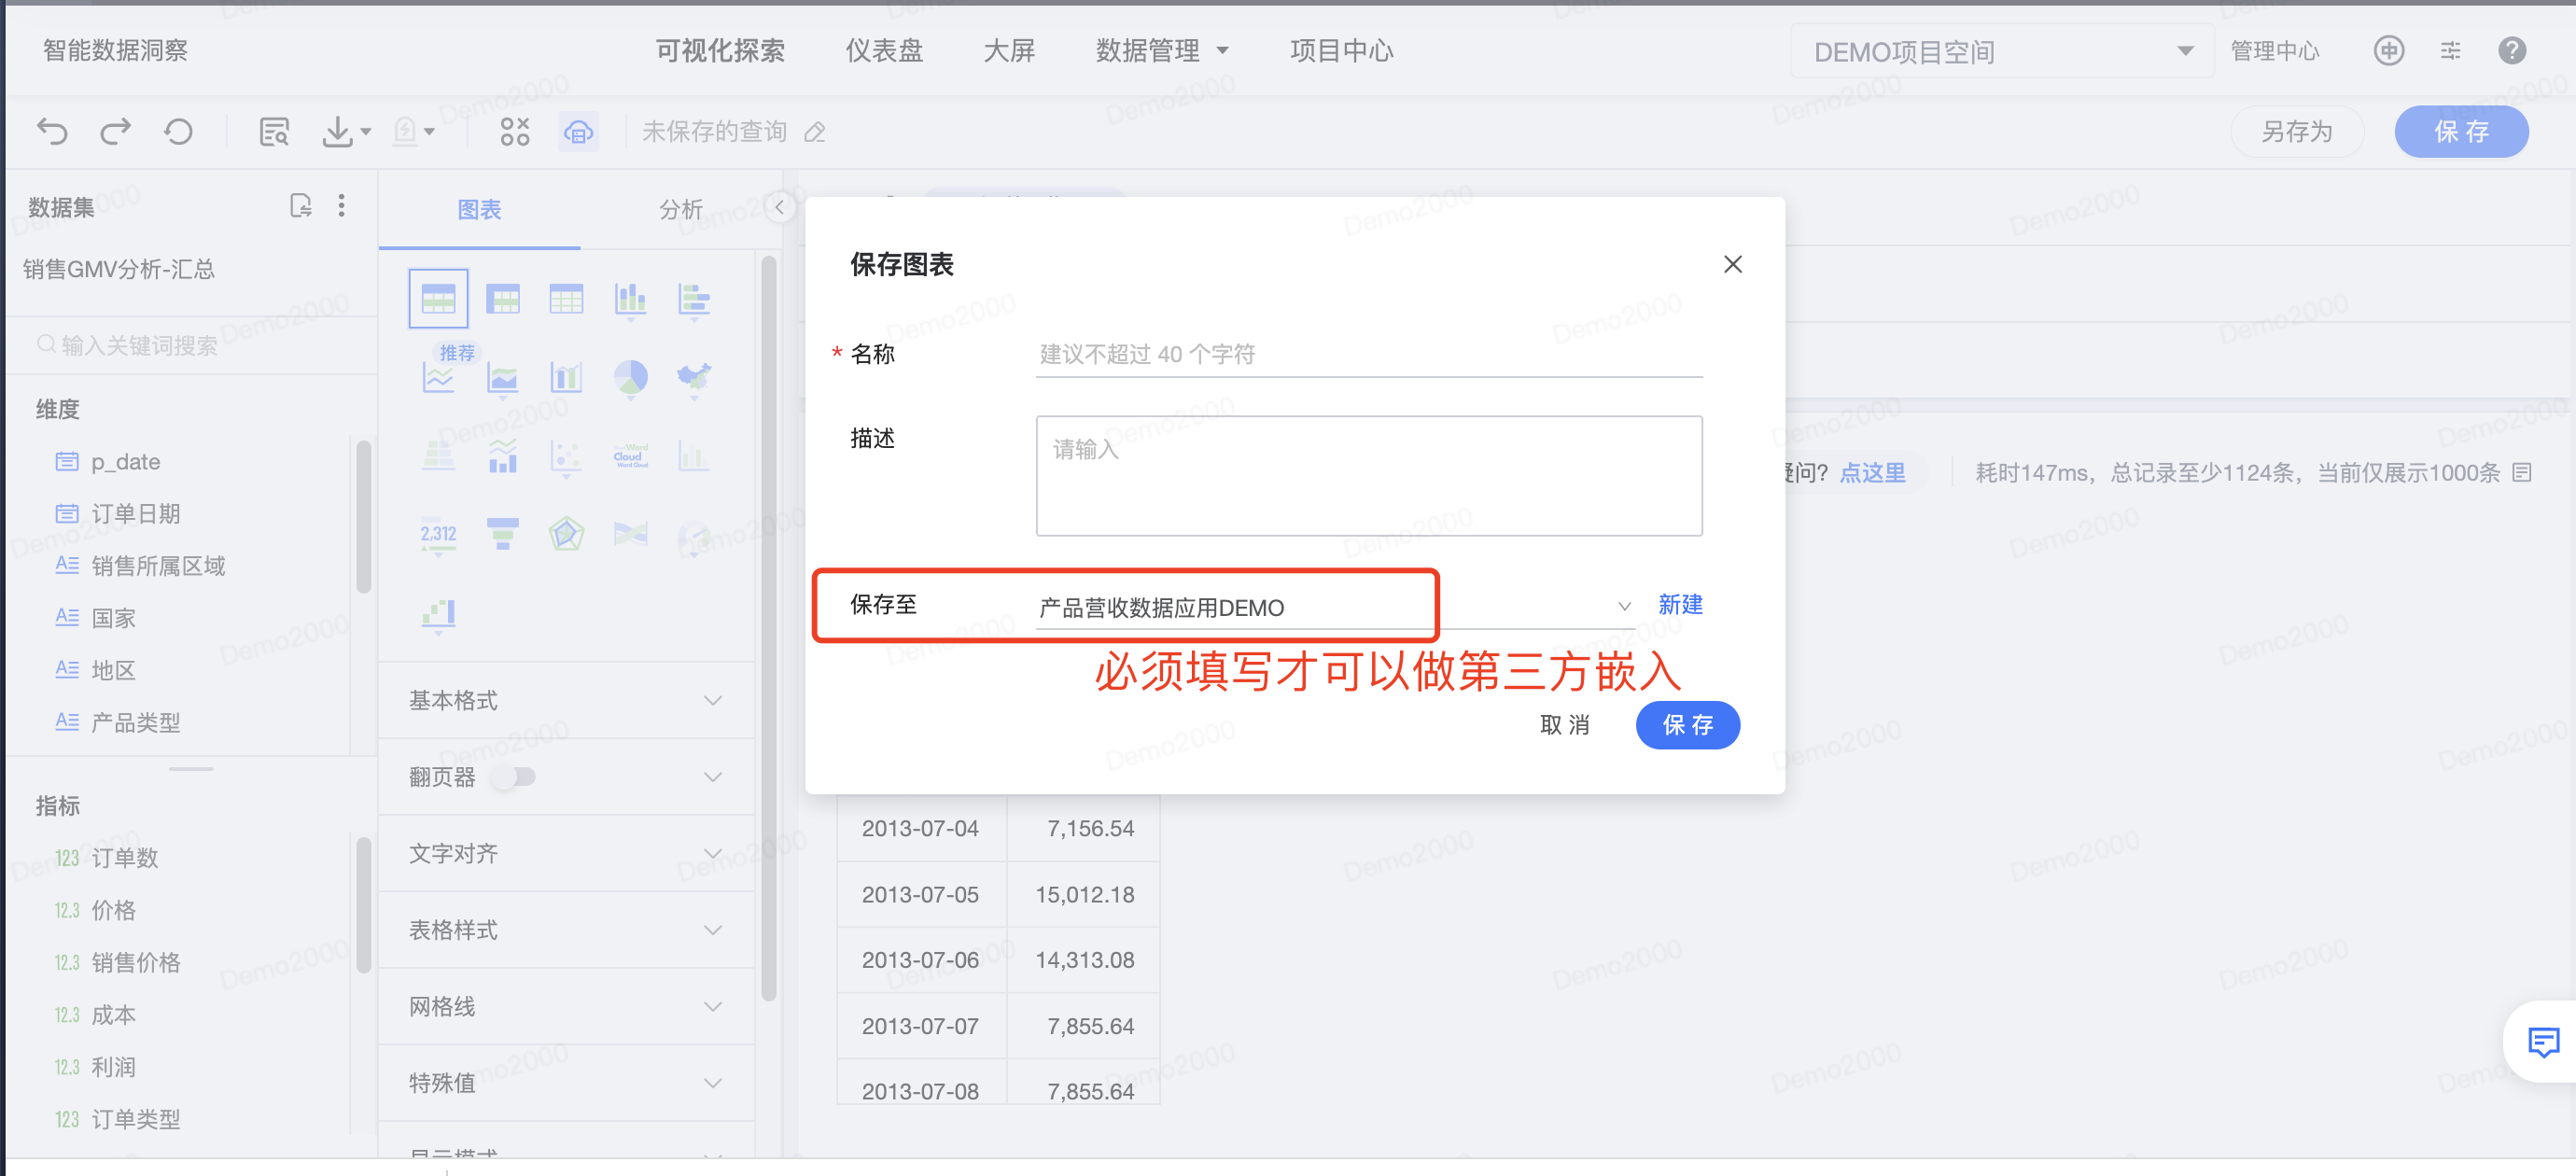2576x1176 pixels.
Task: Toggle the 翻页器 switch
Action: 515,777
